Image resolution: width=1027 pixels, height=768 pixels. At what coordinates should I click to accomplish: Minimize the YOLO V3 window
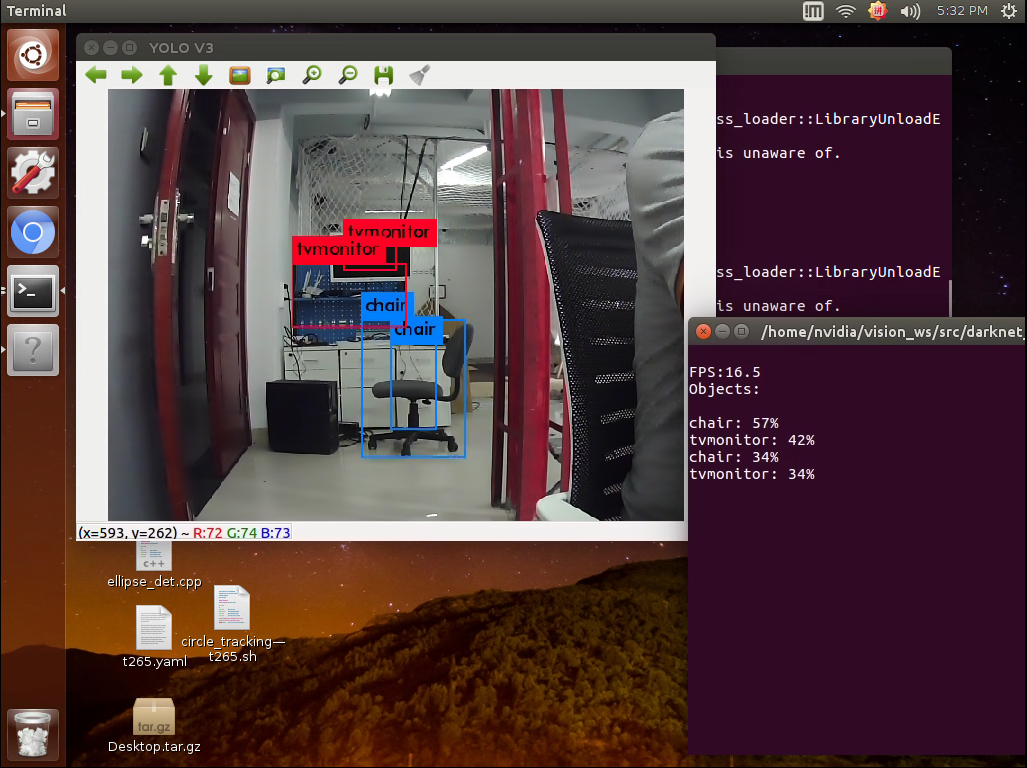tap(111, 48)
